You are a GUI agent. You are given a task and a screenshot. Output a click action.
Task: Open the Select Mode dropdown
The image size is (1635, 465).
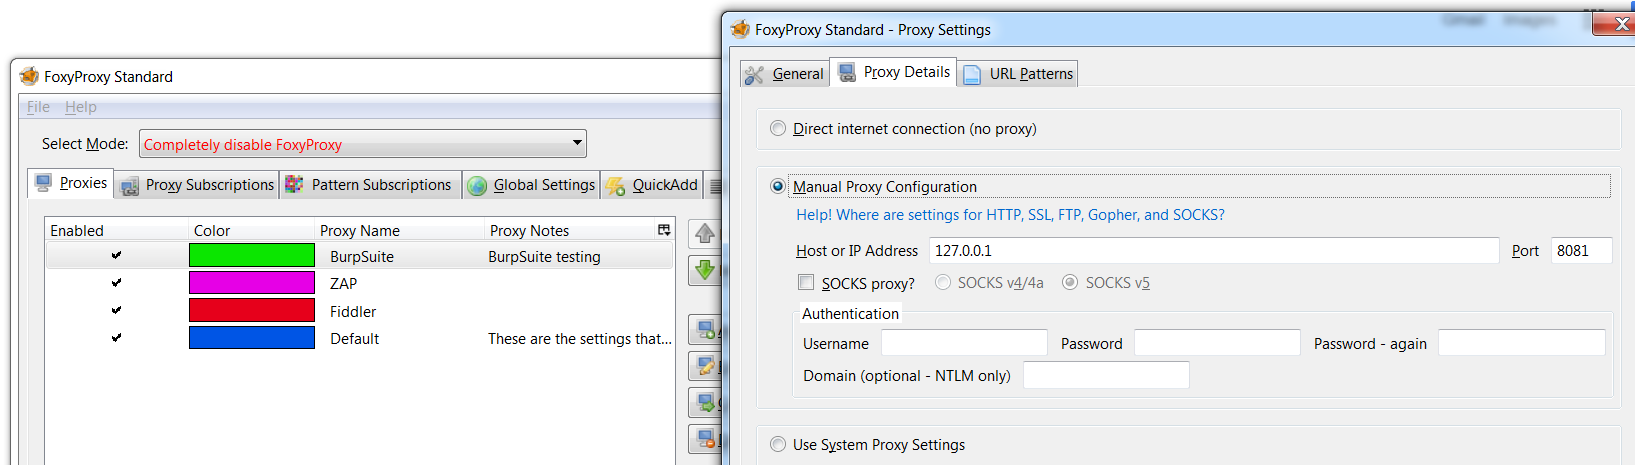click(363, 144)
